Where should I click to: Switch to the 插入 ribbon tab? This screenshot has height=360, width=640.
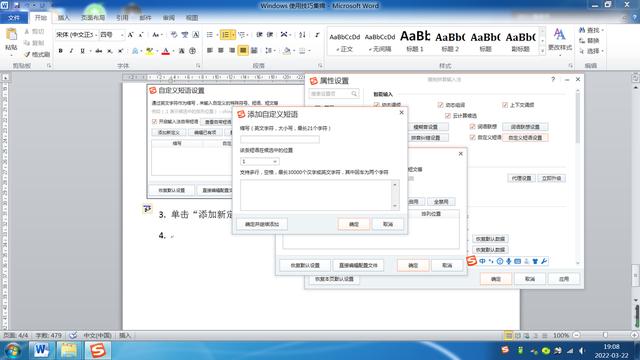[64, 18]
